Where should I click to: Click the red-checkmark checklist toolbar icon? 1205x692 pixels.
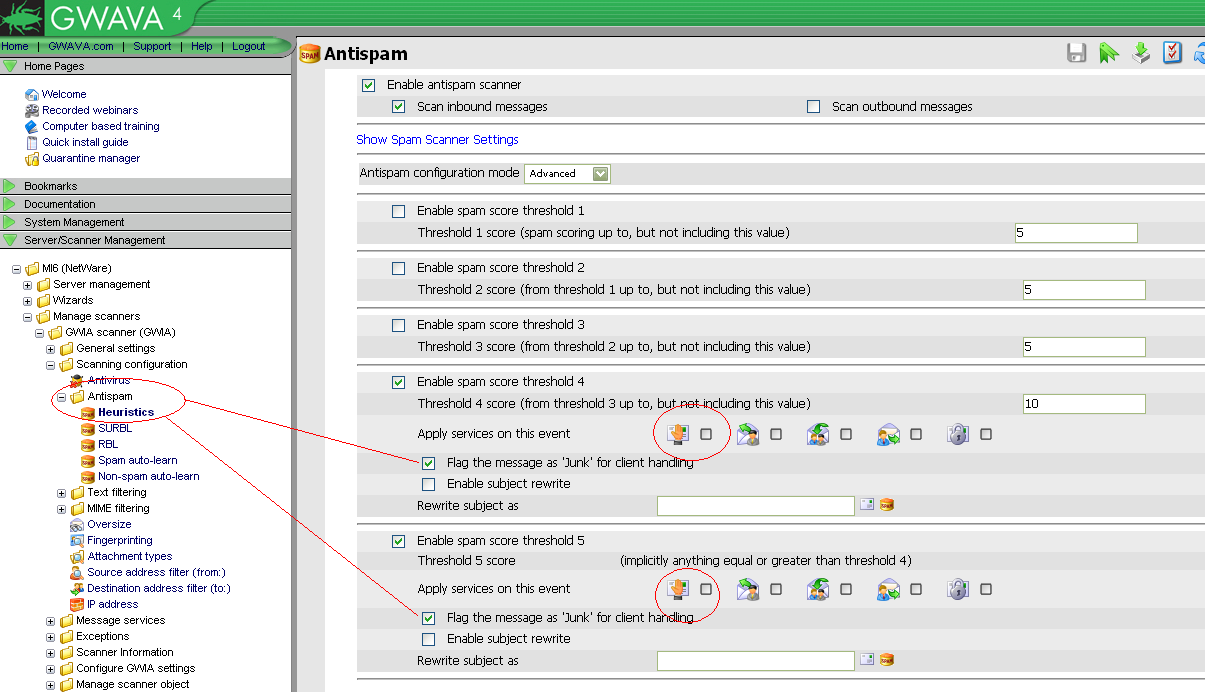click(x=1172, y=53)
